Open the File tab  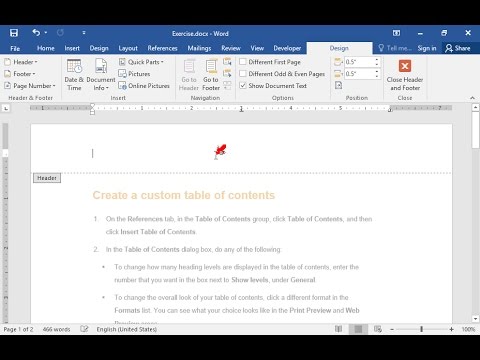[15, 48]
